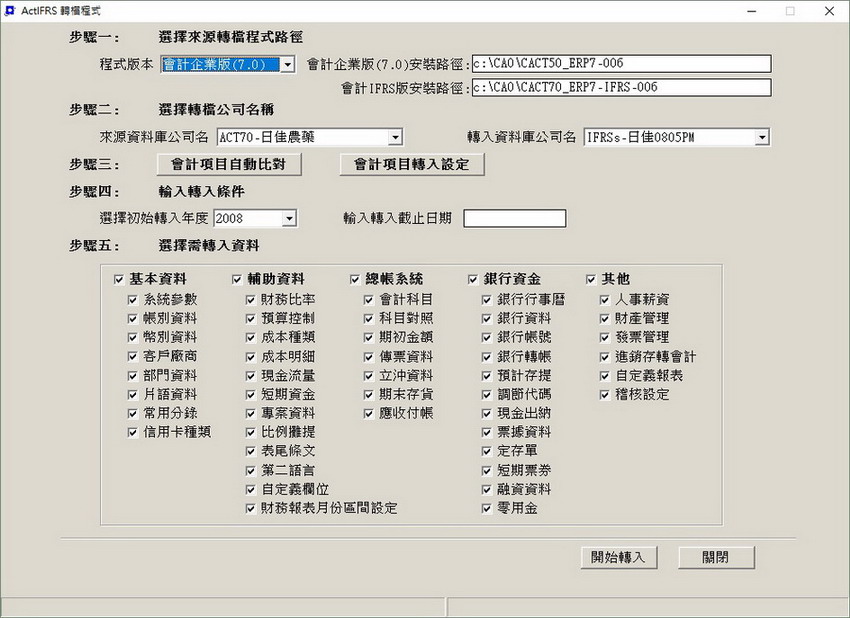Click the 開始轉入 button
850x618 pixels.
click(619, 557)
